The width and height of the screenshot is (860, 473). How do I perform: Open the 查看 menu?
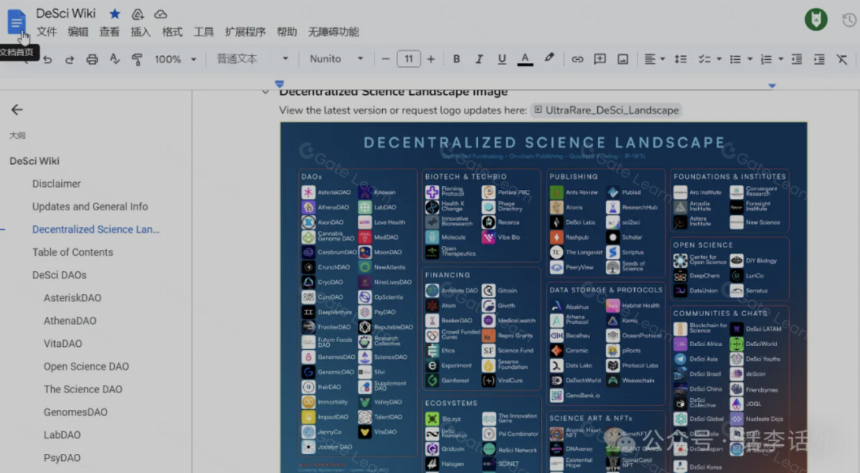[x=109, y=32]
